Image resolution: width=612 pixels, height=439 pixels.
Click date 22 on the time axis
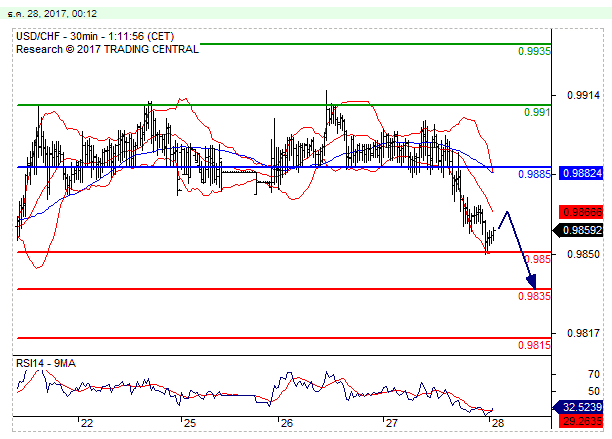tap(87, 423)
